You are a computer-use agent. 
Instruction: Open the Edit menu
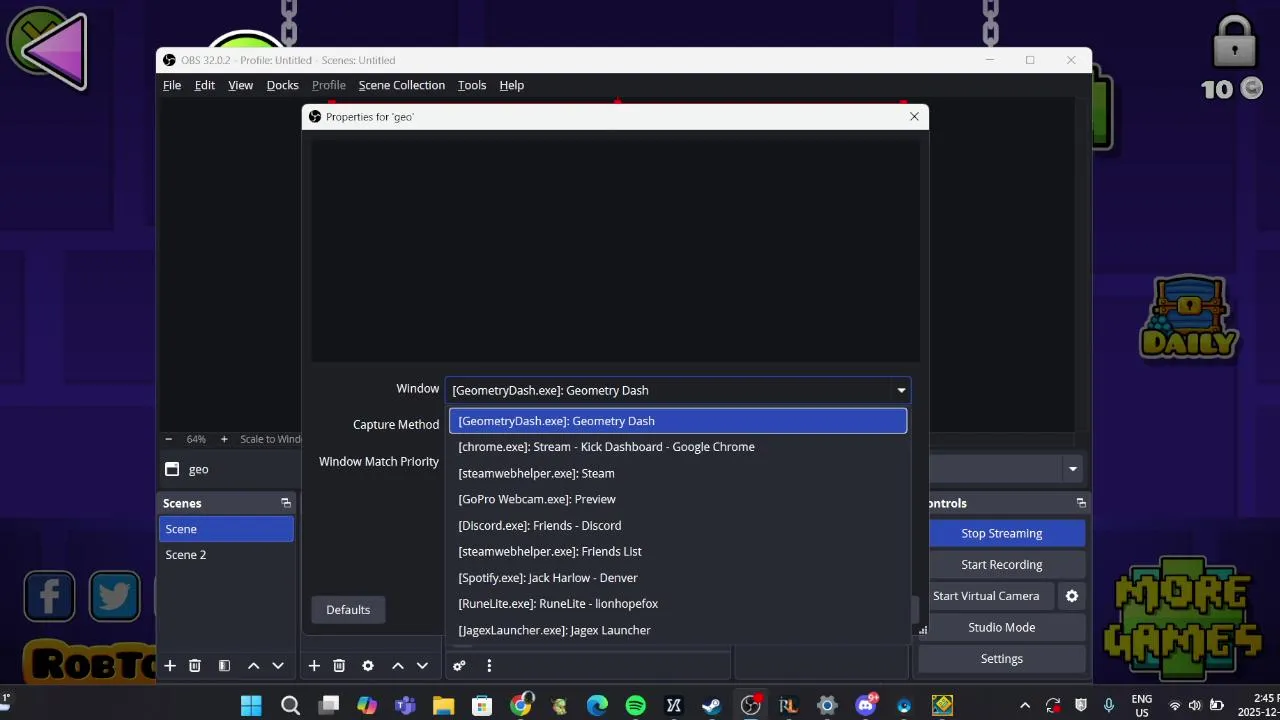pos(205,85)
